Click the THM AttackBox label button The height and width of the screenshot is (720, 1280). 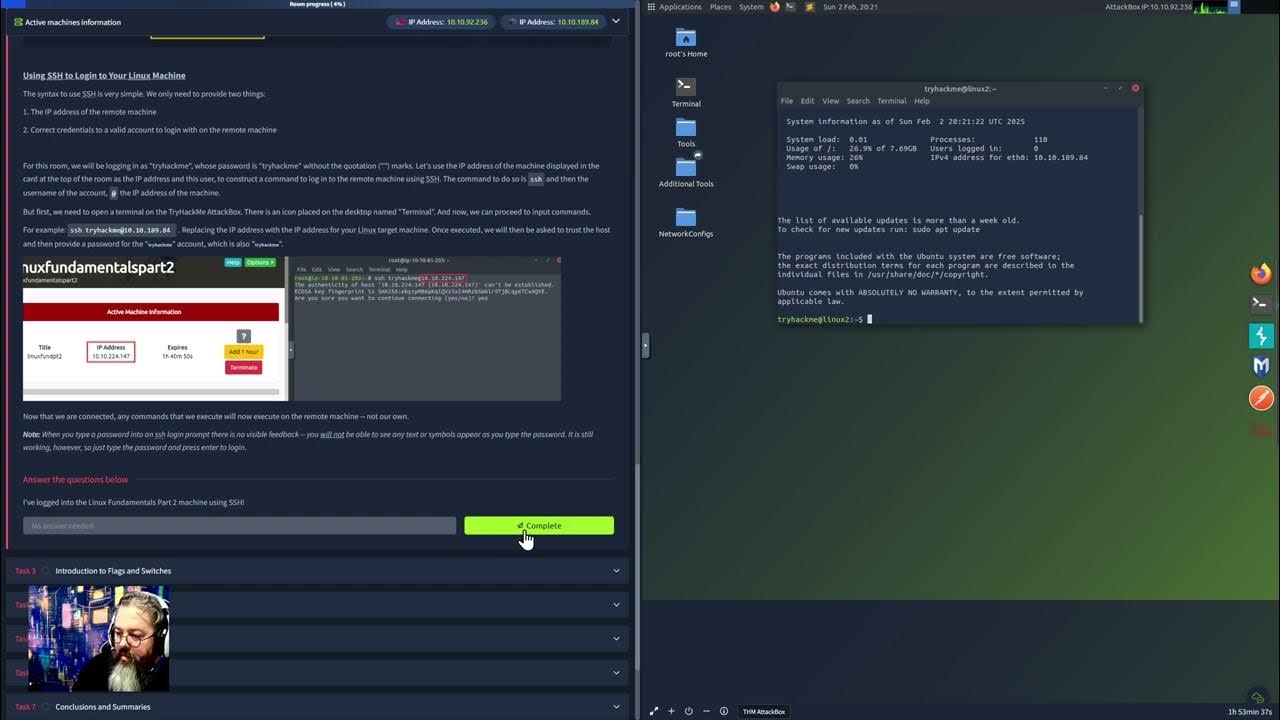point(765,711)
